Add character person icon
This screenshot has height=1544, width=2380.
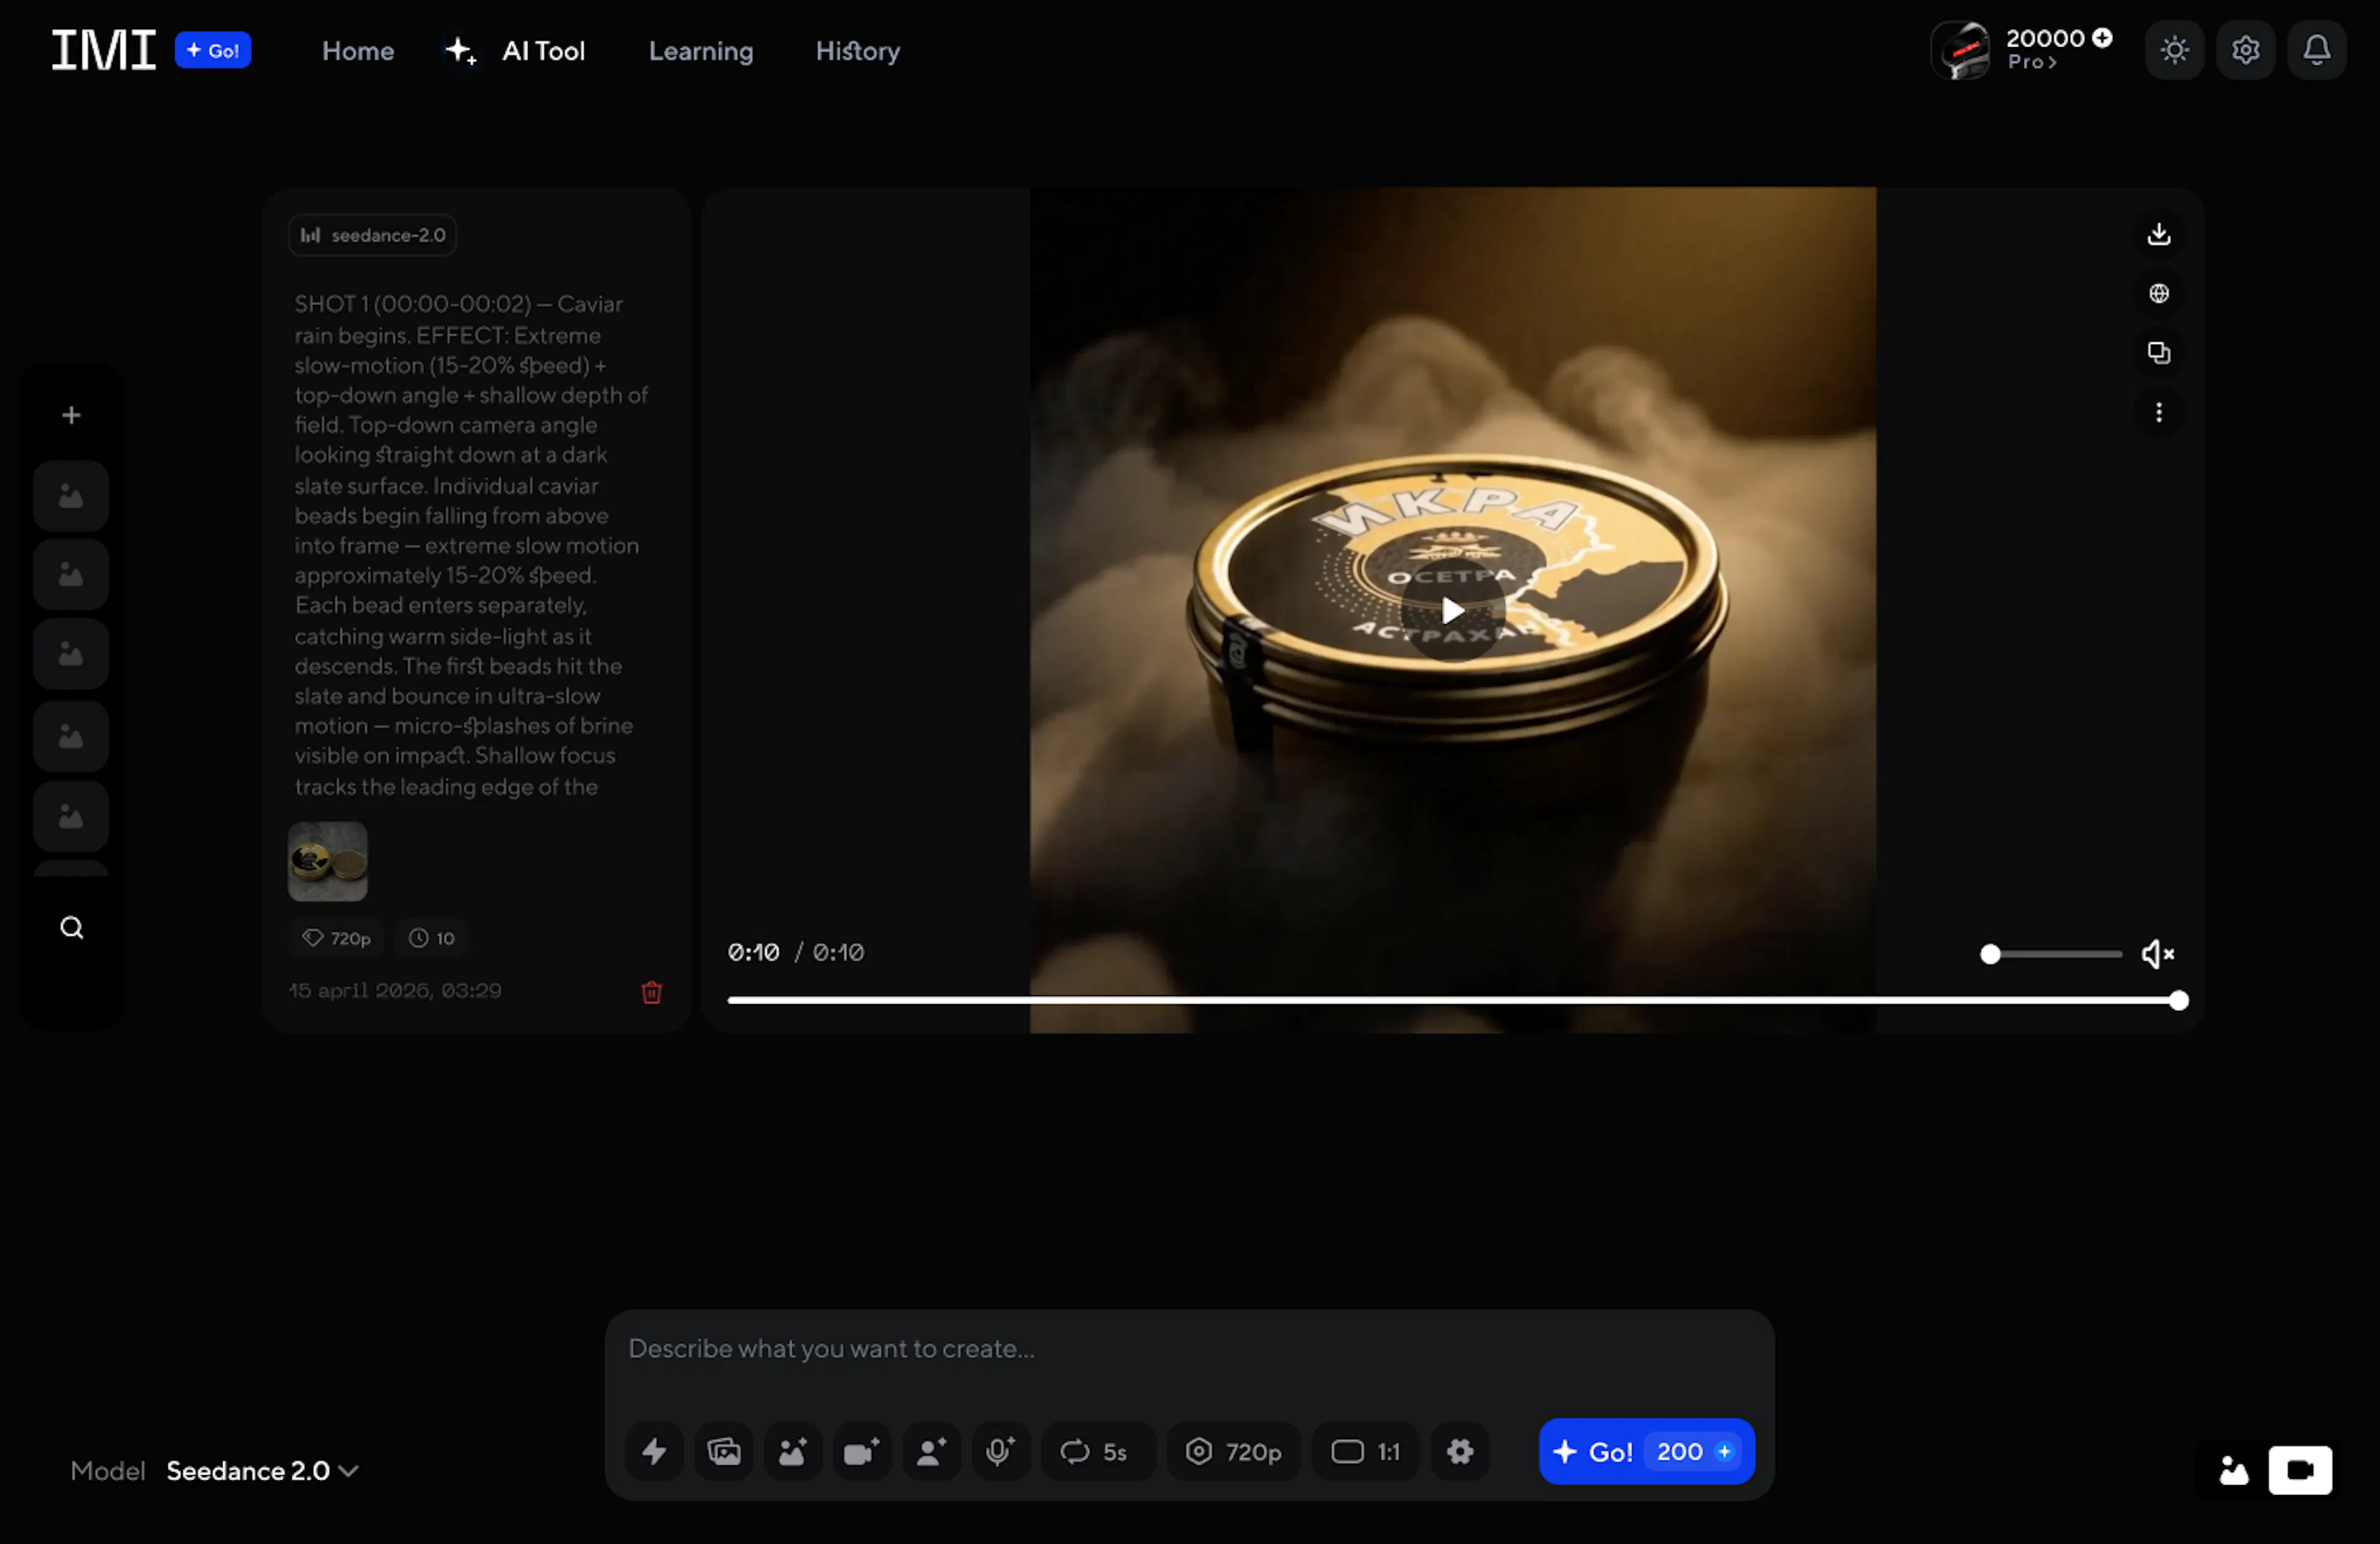[932, 1451]
